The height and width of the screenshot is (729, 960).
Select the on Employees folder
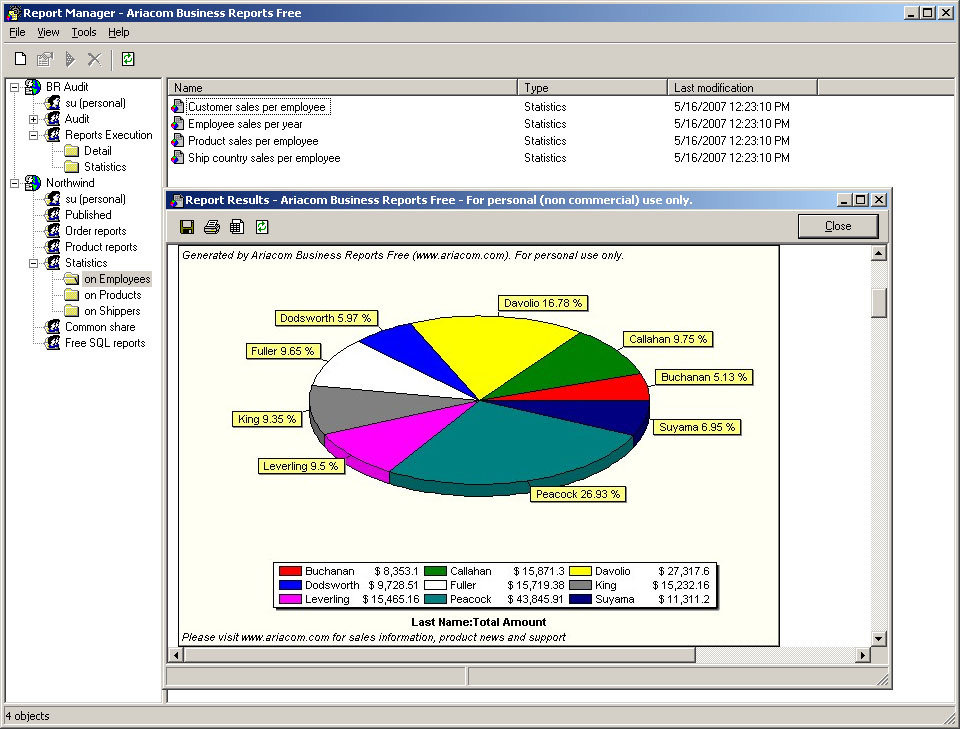coord(117,279)
